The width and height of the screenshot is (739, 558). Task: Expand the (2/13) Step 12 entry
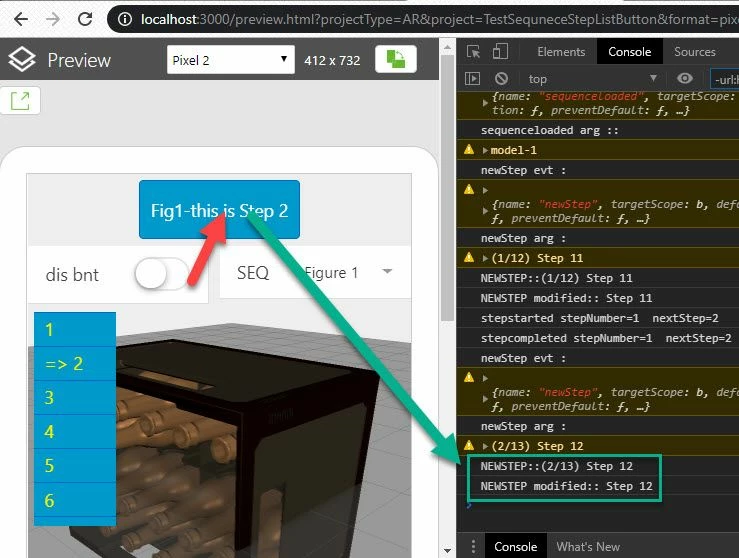click(x=485, y=446)
